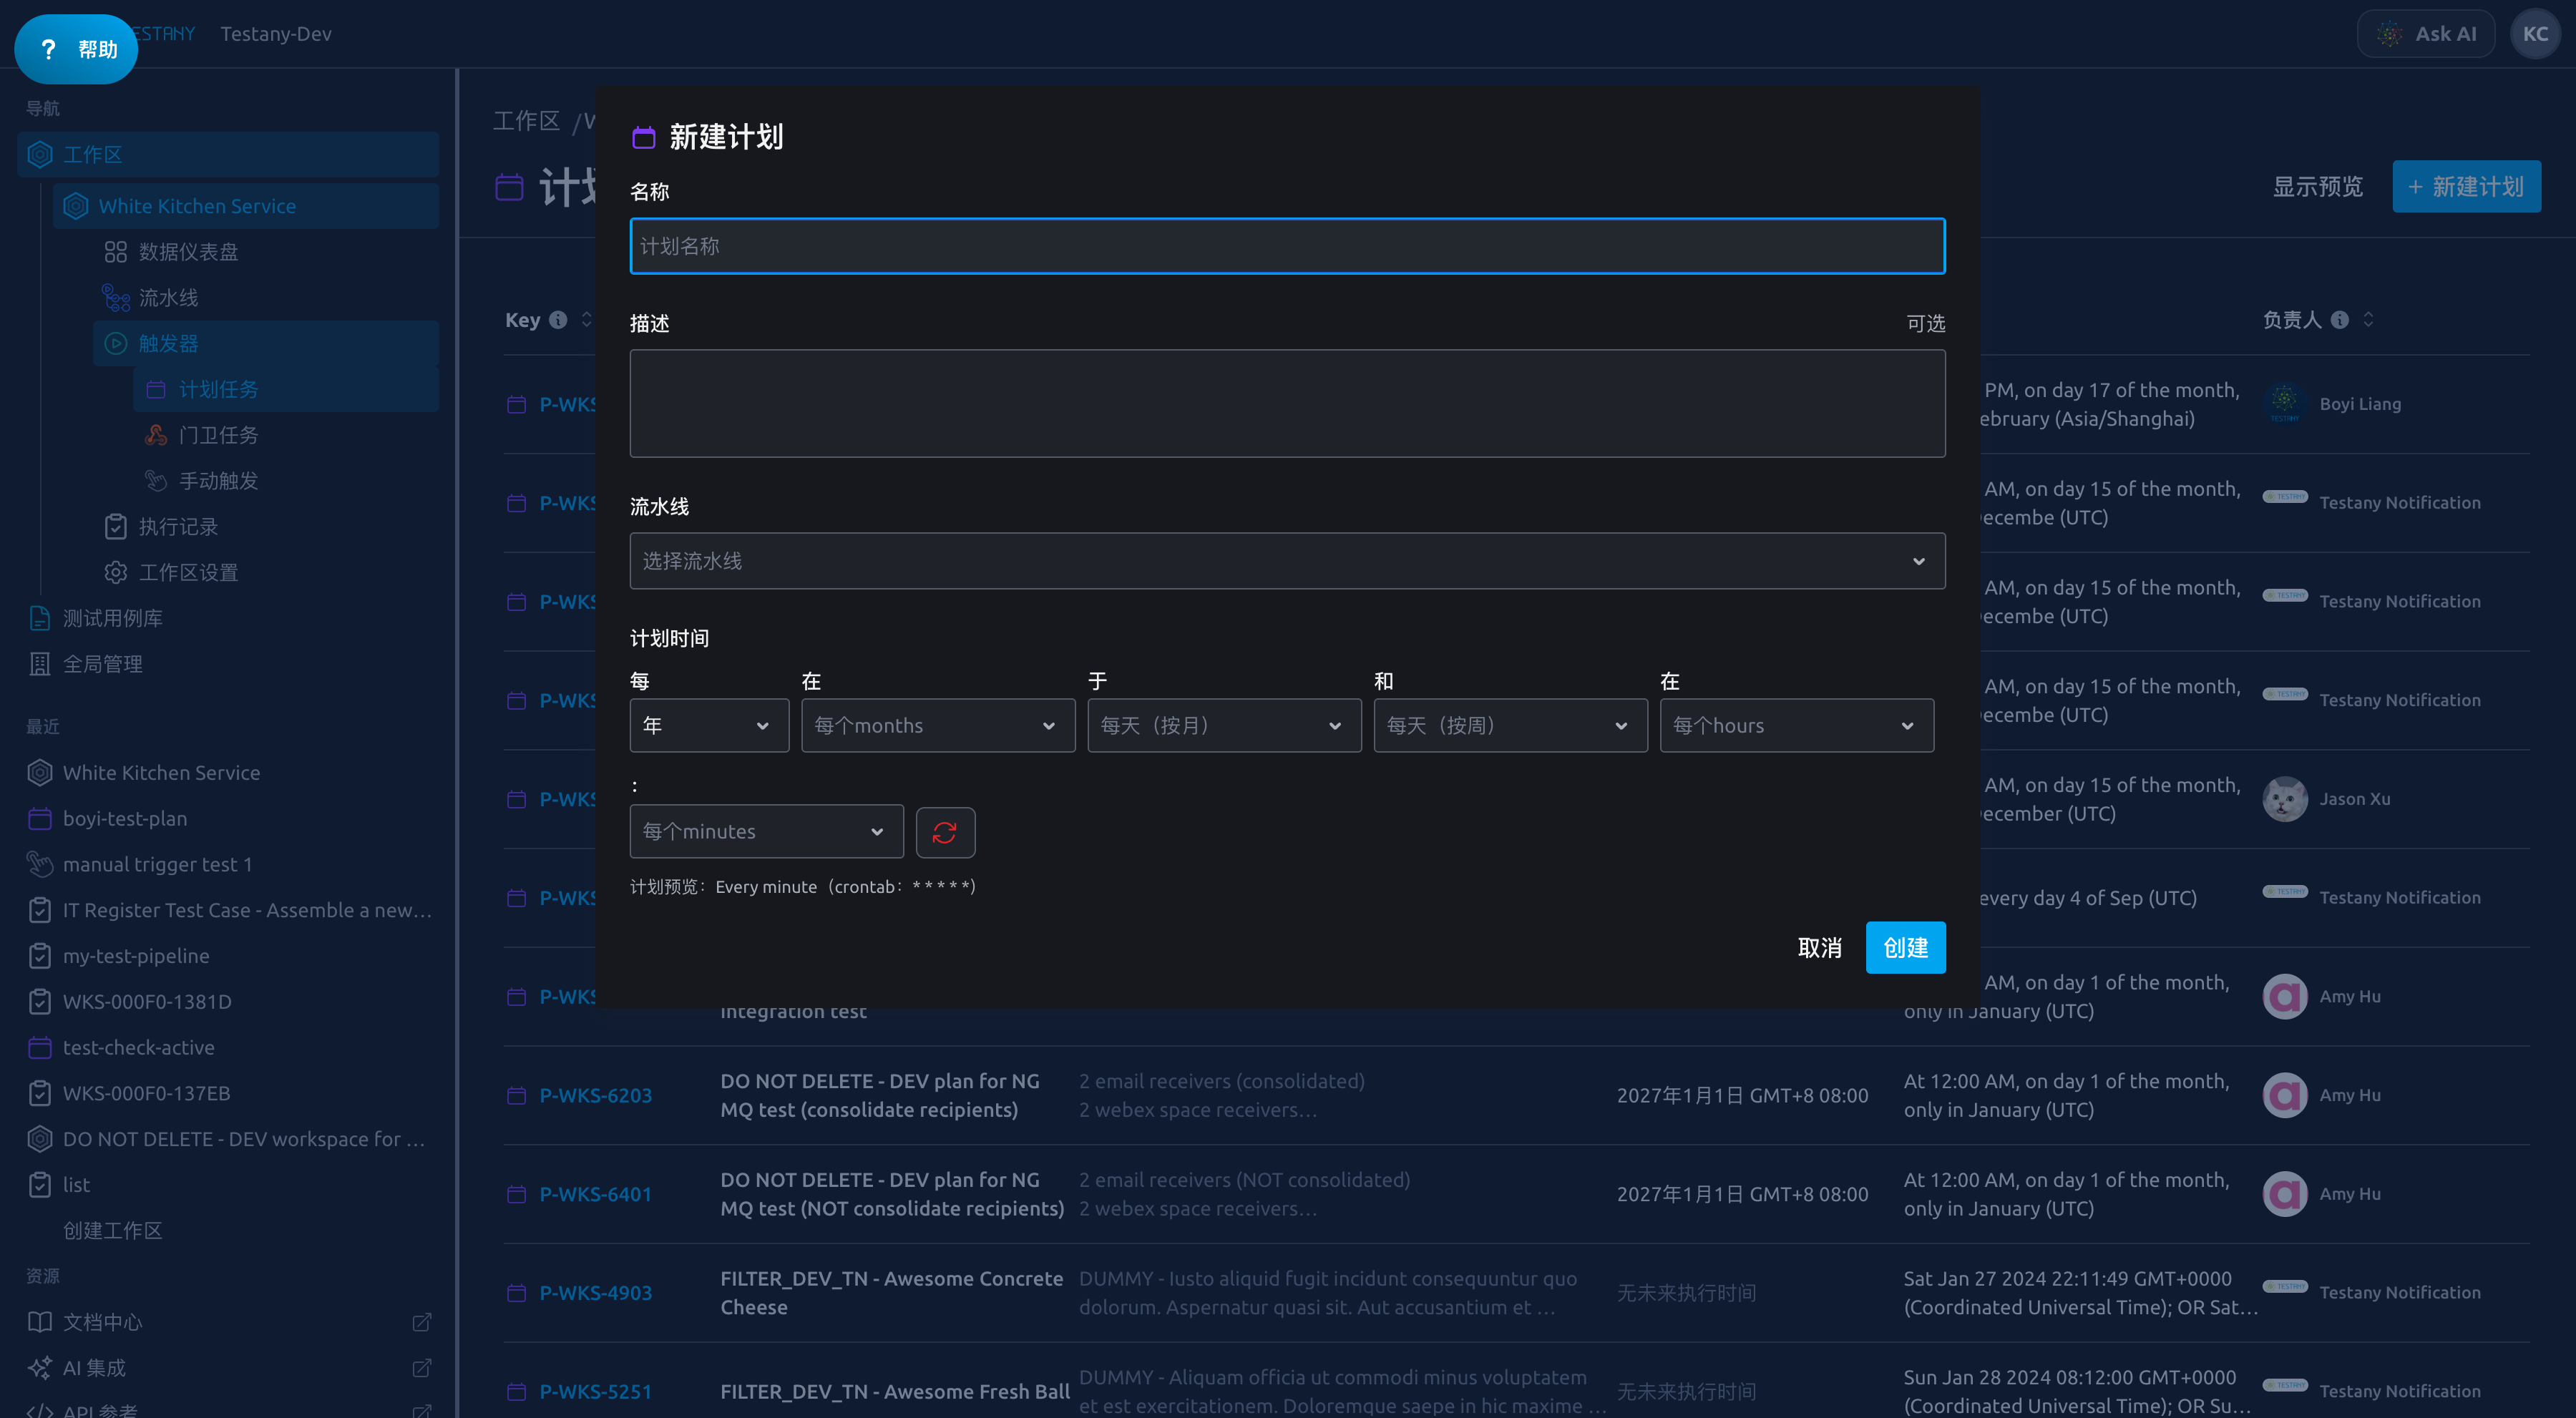Click the info icon next to Key

coord(558,320)
